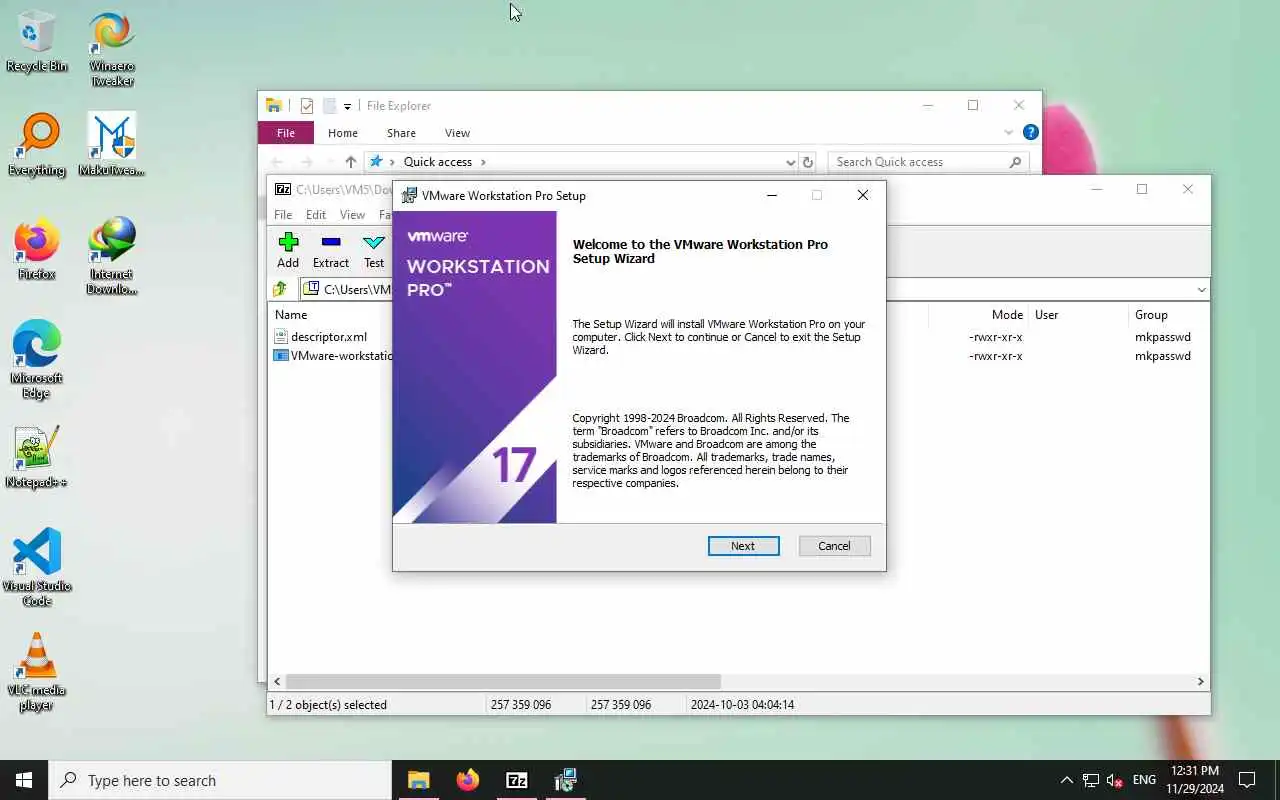Image resolution: width=1280 pixels, height=800 pixels.
Task: Open Recycle Bin desktop icon
Action: tap(37, 42)
